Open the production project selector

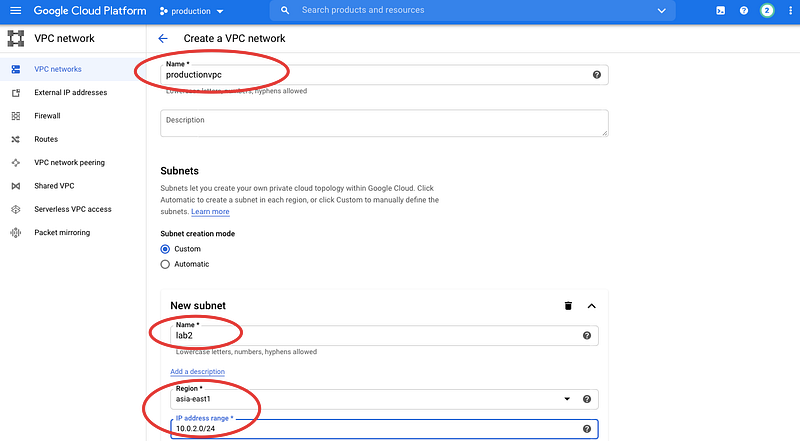191,10
